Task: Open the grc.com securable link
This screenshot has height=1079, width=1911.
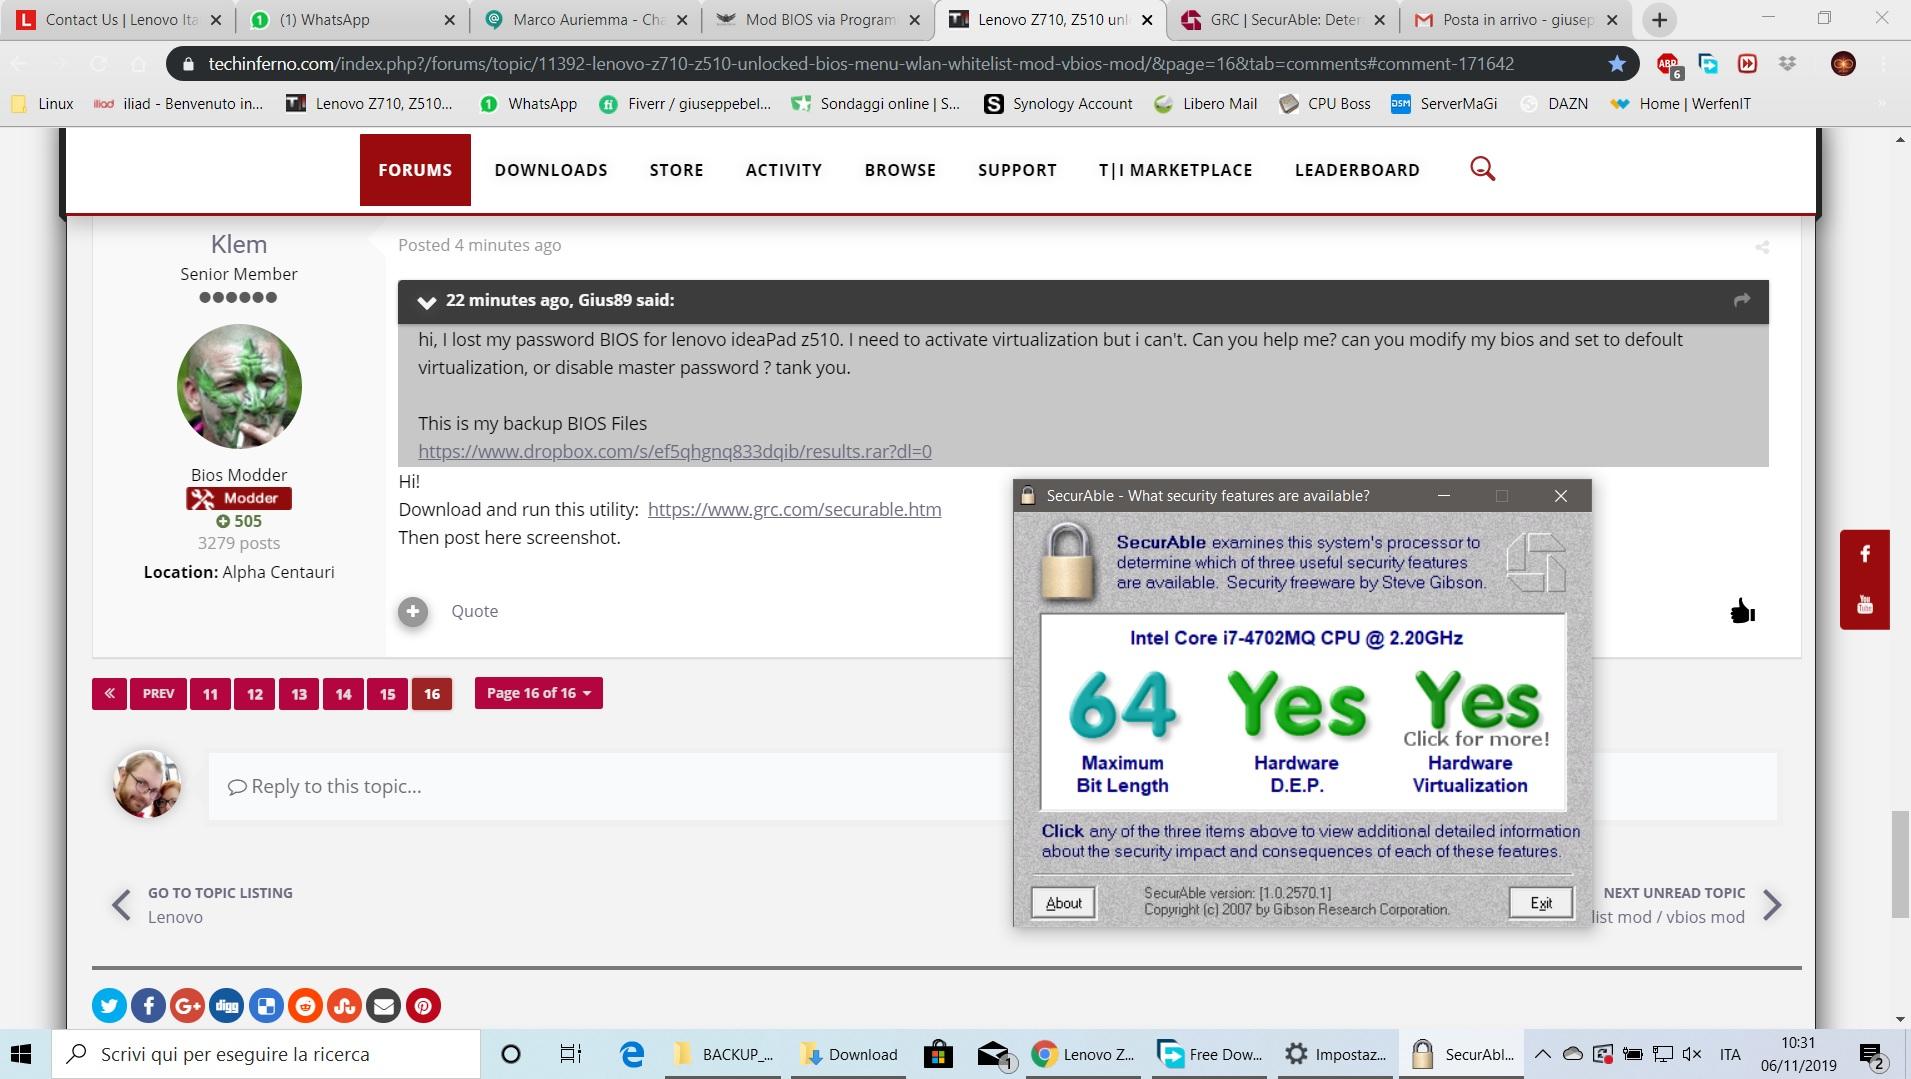Action: point(794,509)
